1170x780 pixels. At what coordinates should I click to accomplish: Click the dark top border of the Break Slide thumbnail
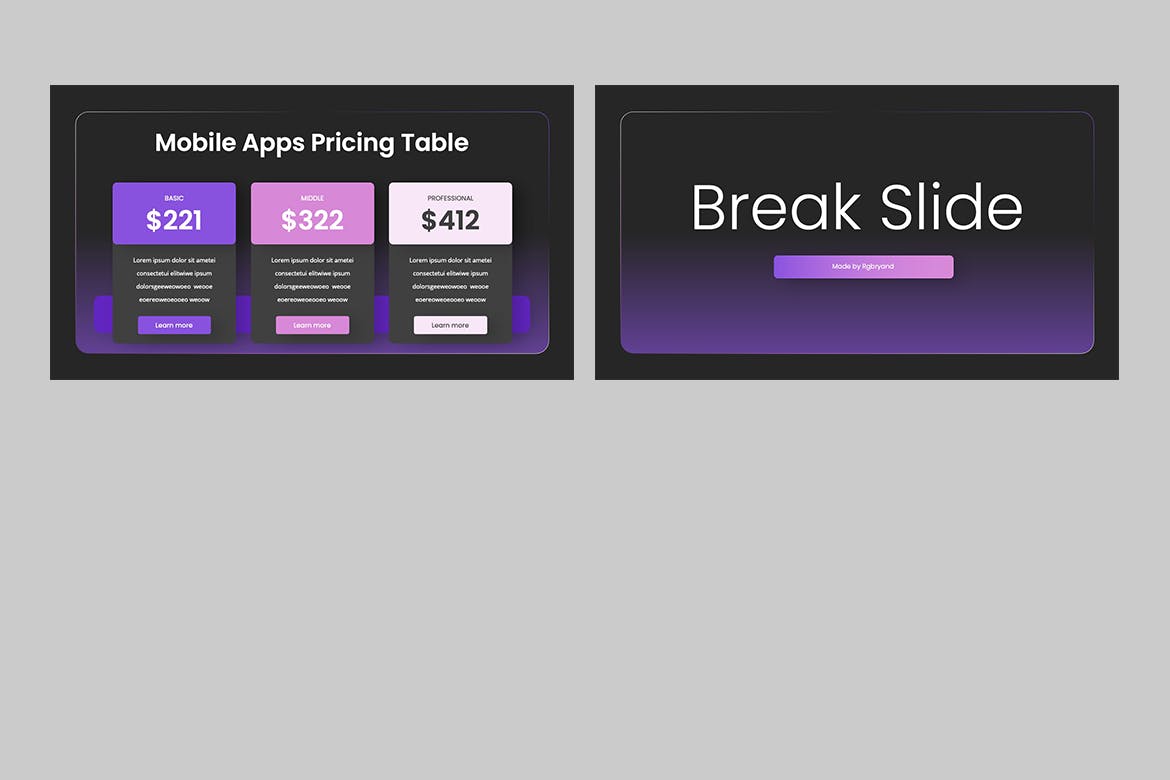coord(857,97)
